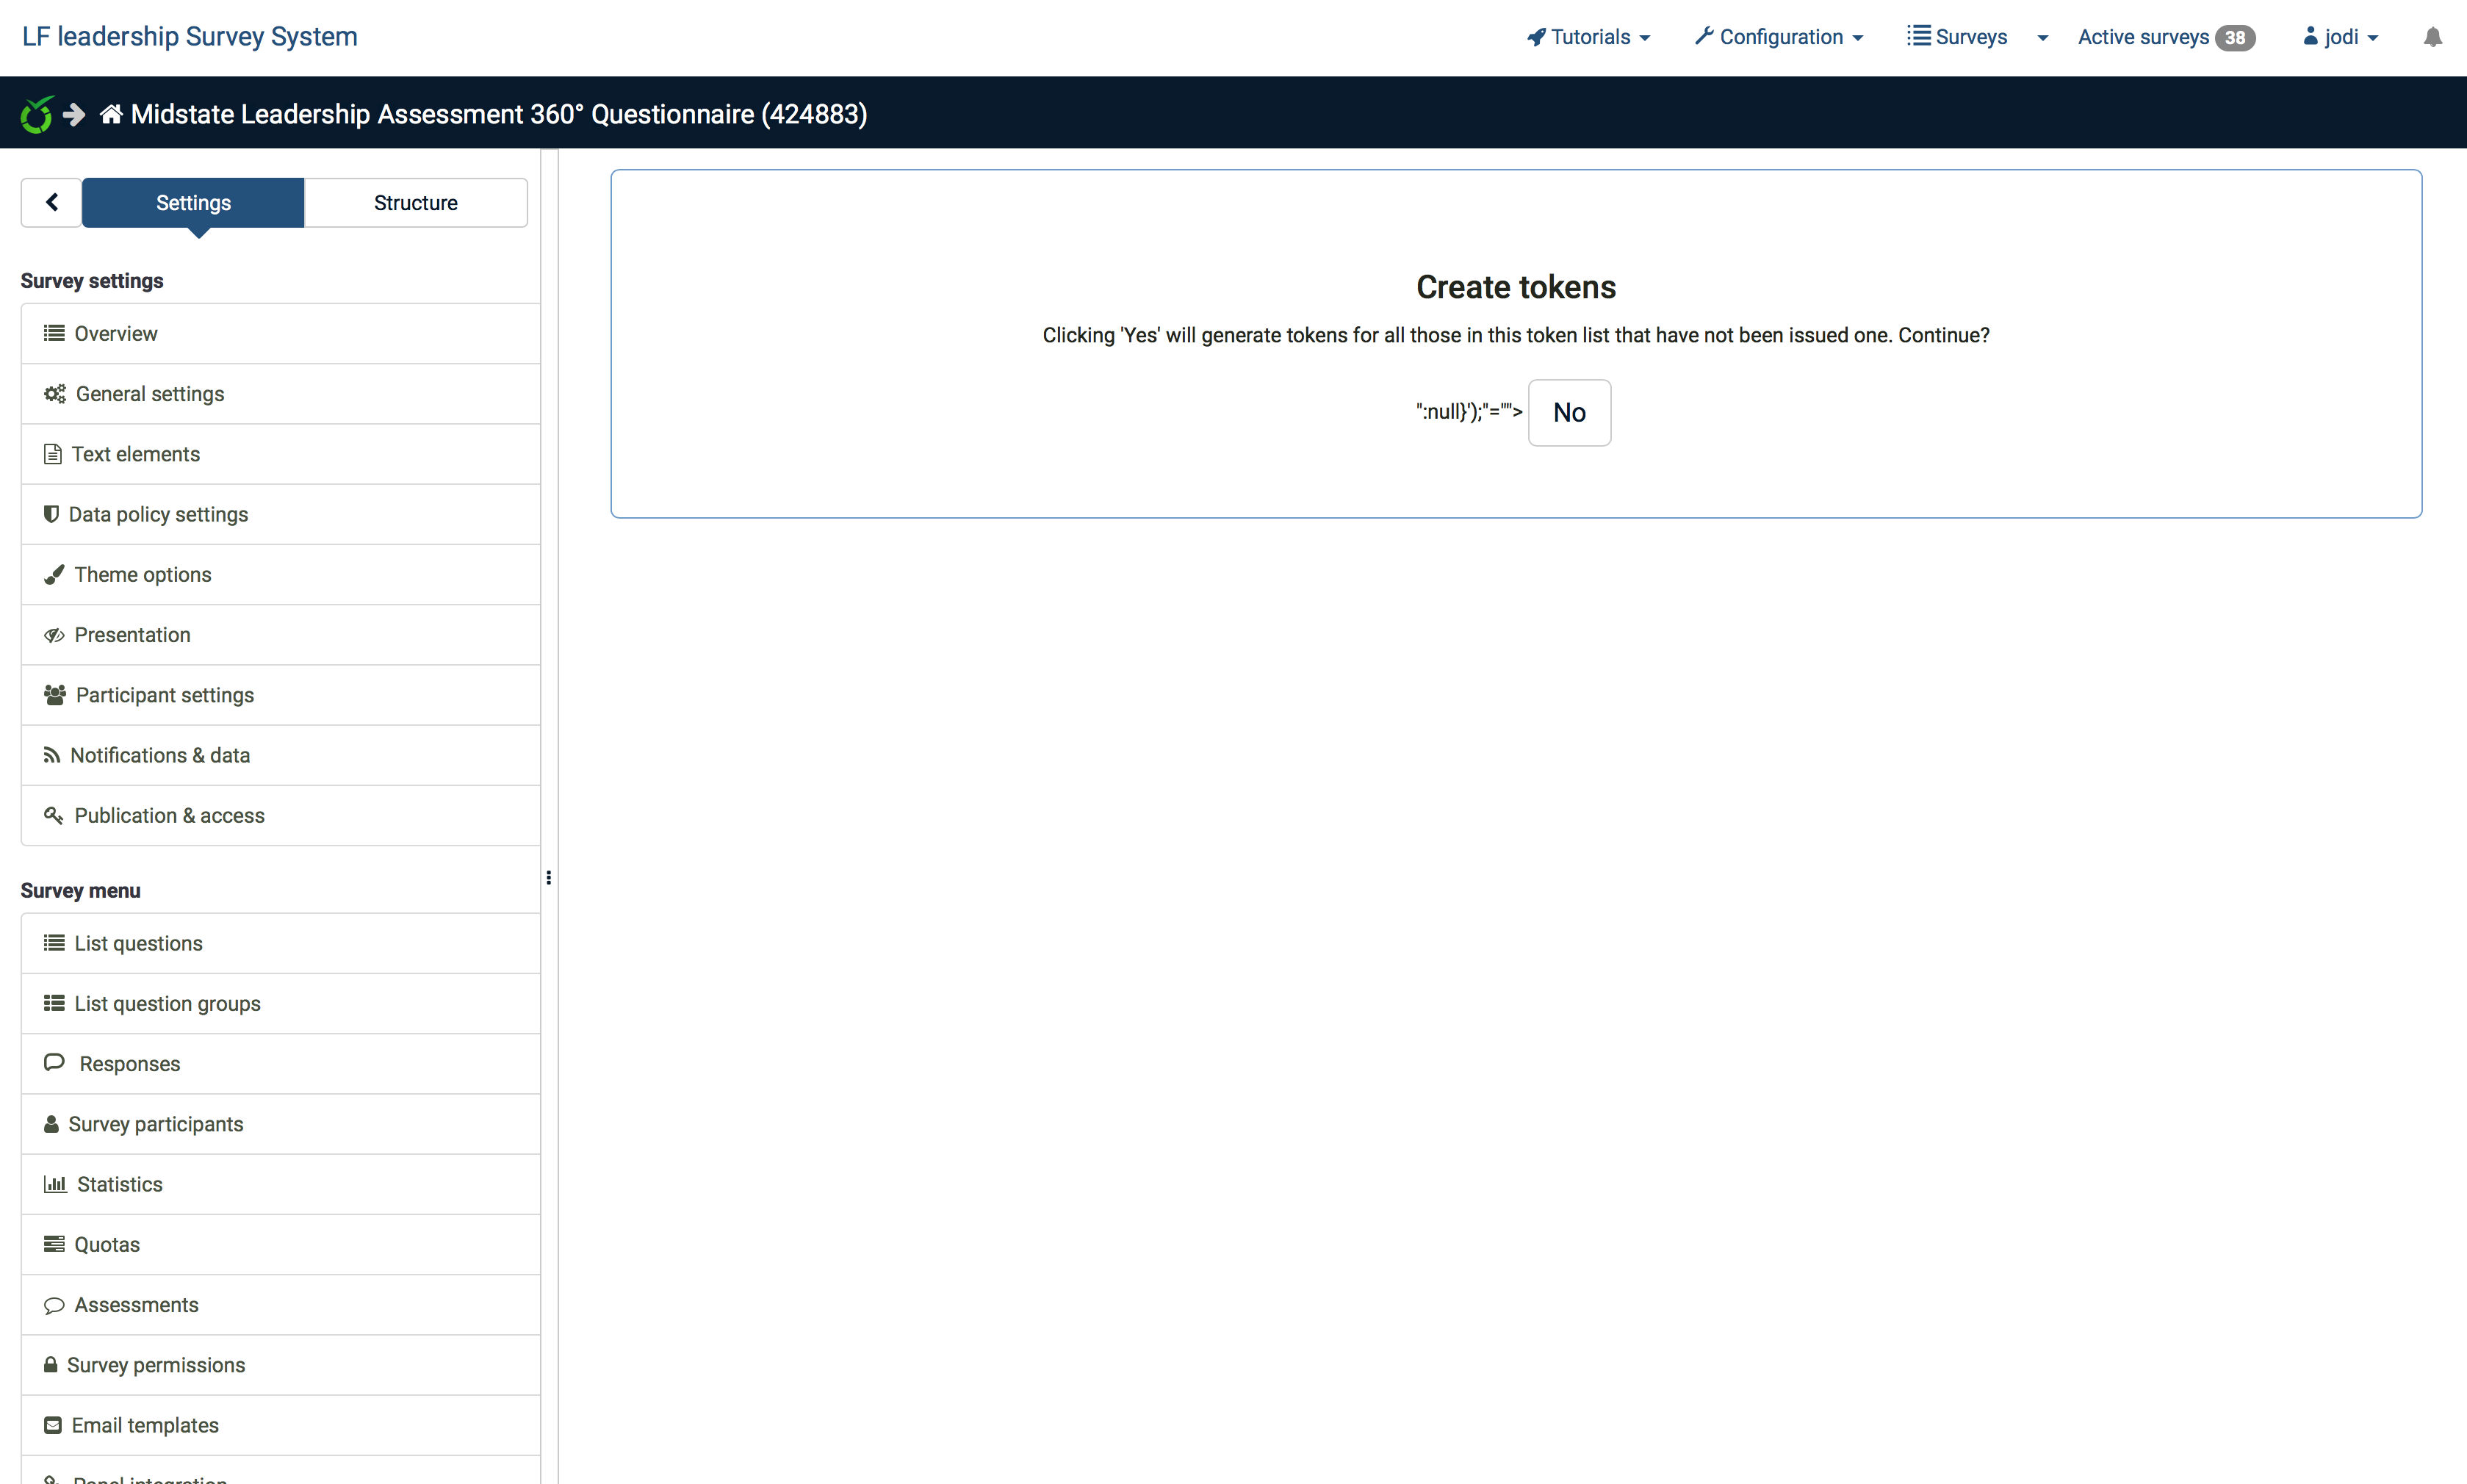Open Email templates in survey menu
Screen dimensions: 2467x1484
click(144, 1425)
